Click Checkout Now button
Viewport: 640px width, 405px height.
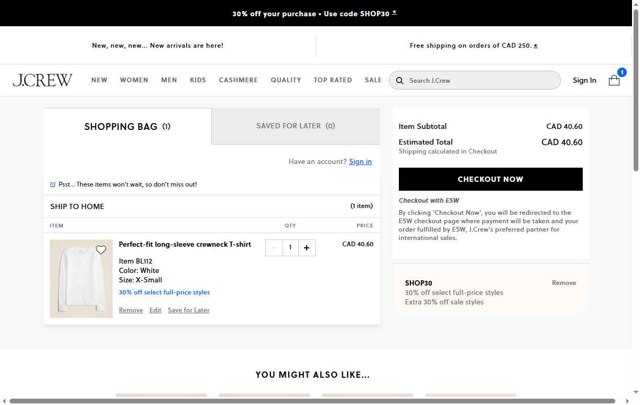point(491,179)
